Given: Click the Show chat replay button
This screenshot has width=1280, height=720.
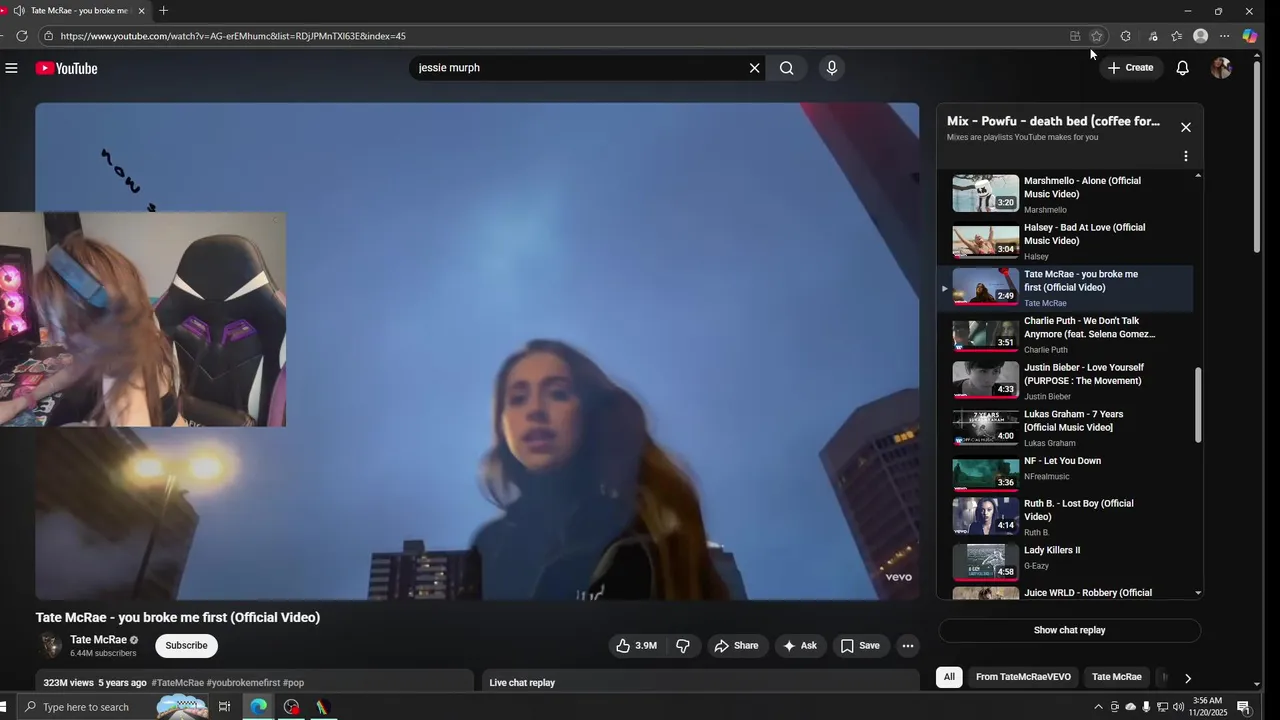Looking at the screenshot, I should pyautogui.click(x=1069, y=630).
